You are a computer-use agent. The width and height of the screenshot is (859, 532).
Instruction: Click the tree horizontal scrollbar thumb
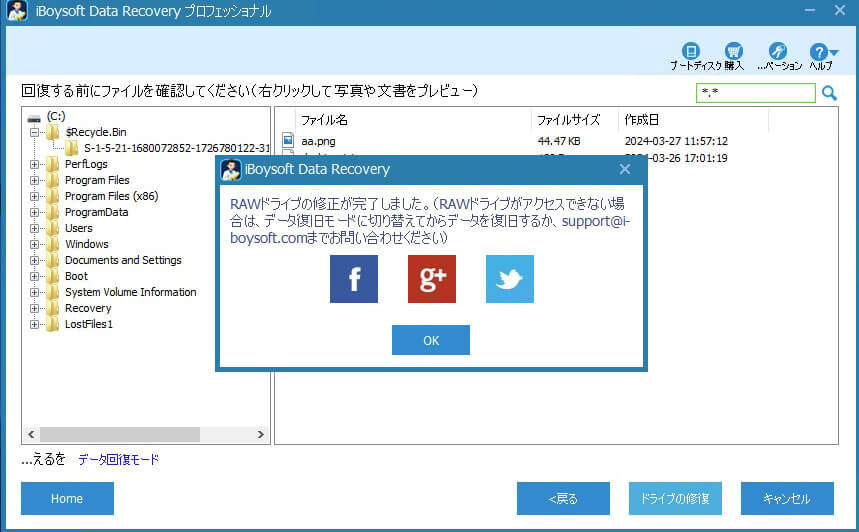click(119, 434)
